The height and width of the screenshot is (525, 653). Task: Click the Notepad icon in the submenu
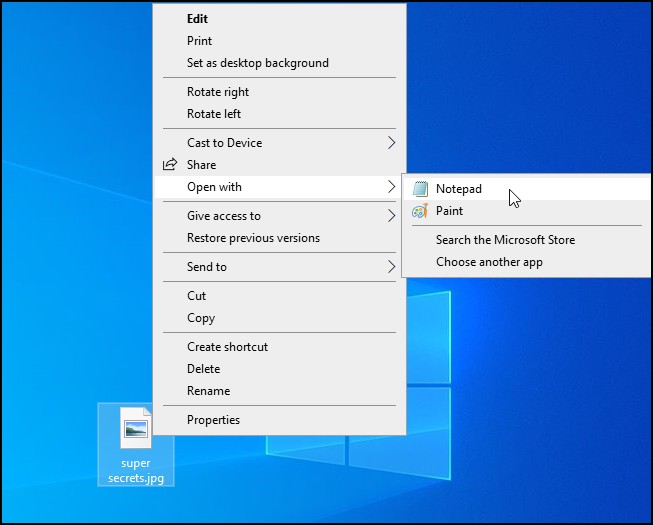tap(419, 189)
